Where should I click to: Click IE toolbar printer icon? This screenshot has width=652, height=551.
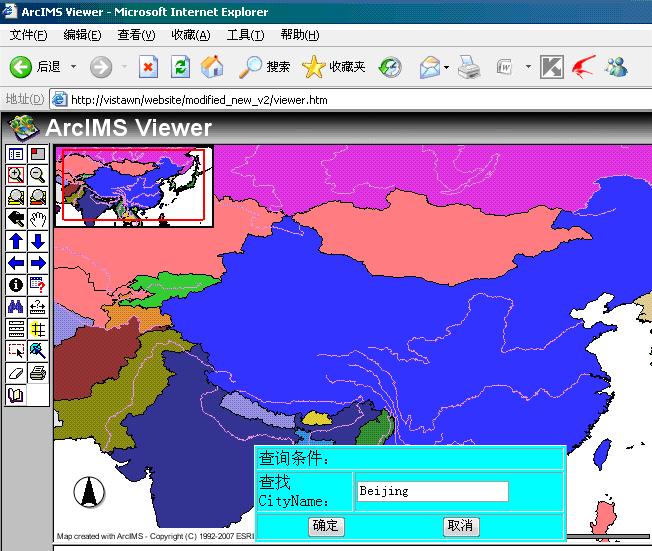point(469,67)
